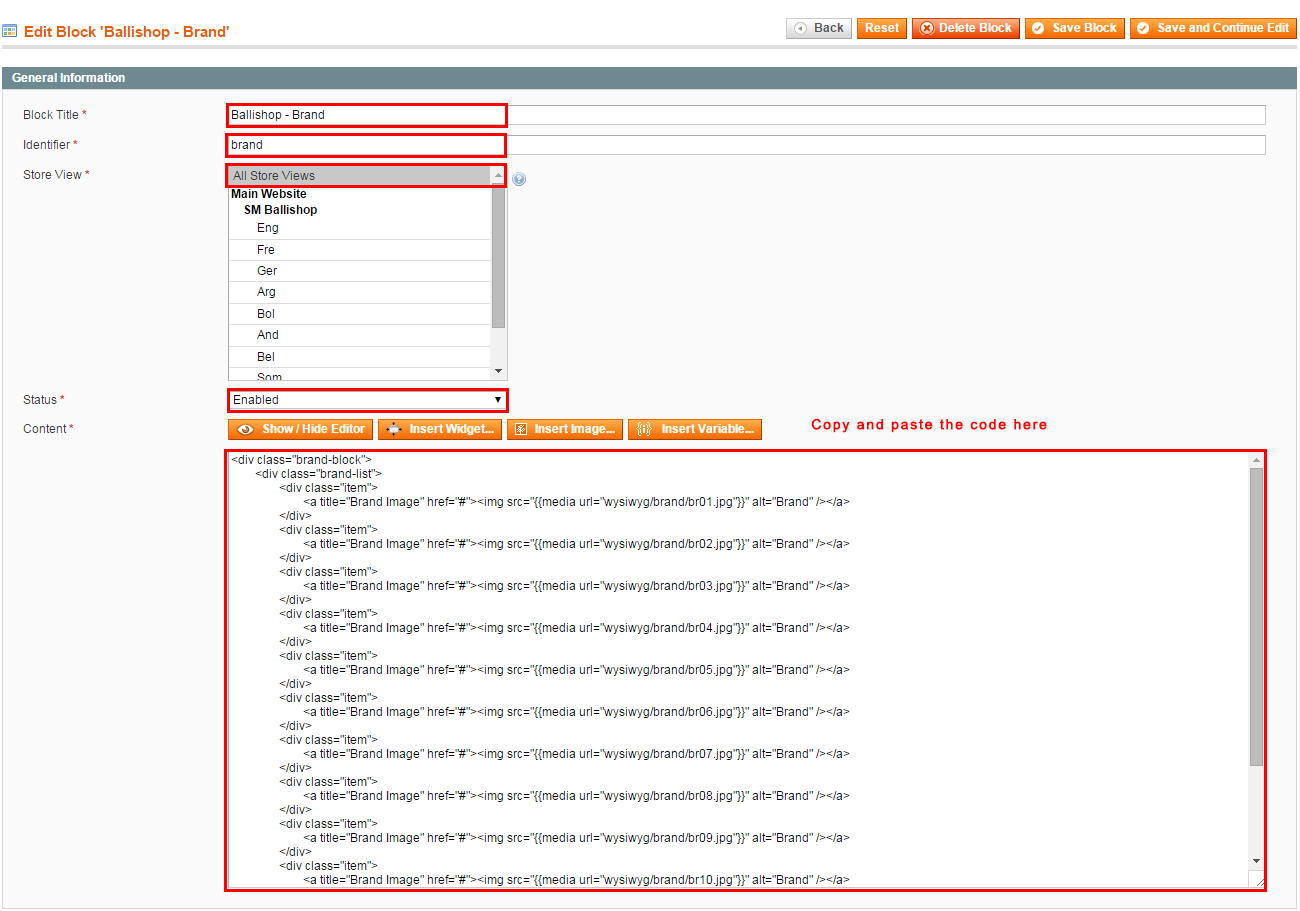Click the Edit Block 'Ballishop - Brand' heading

pos(127,32)
